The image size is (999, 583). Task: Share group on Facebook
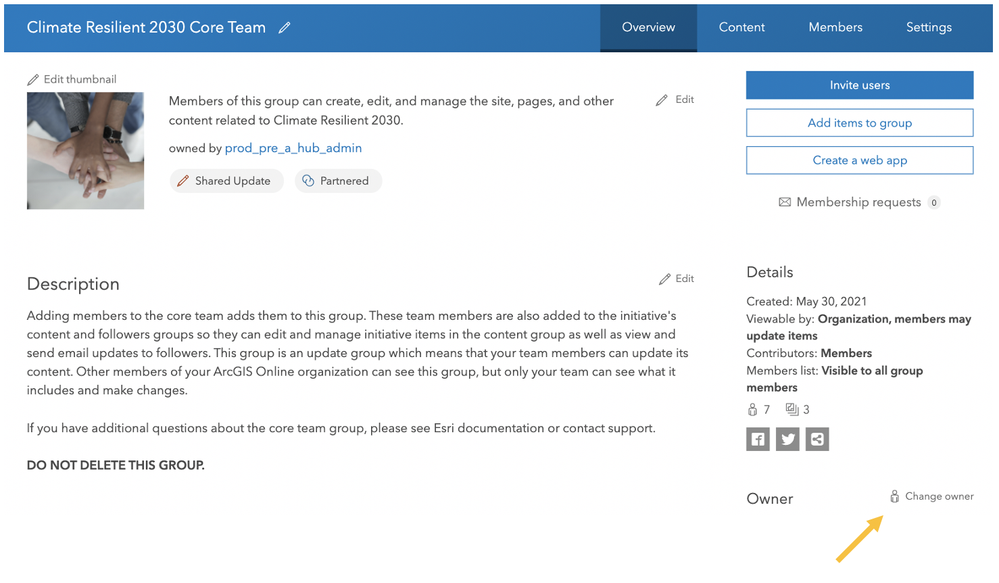[758, 439]
